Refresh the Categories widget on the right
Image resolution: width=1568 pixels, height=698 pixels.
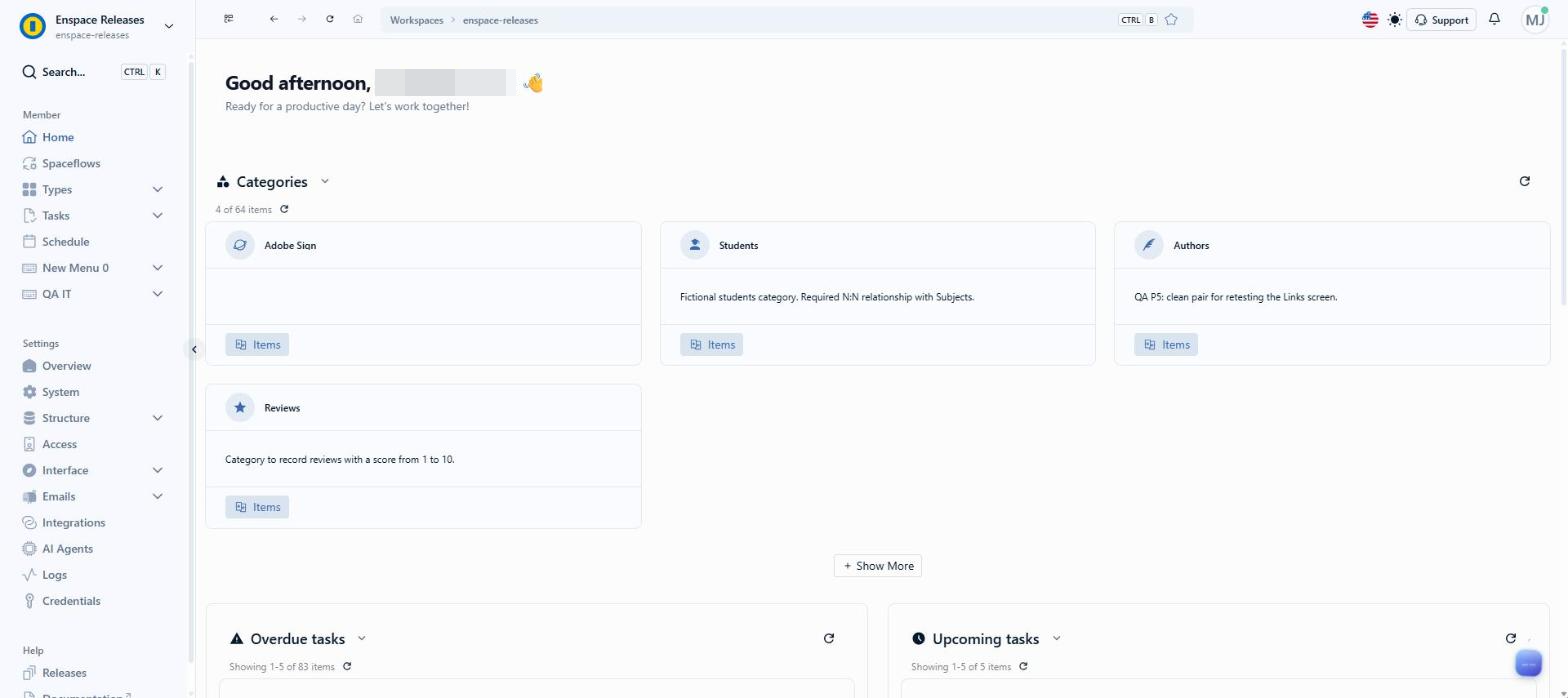click(x=1525, y=181)
